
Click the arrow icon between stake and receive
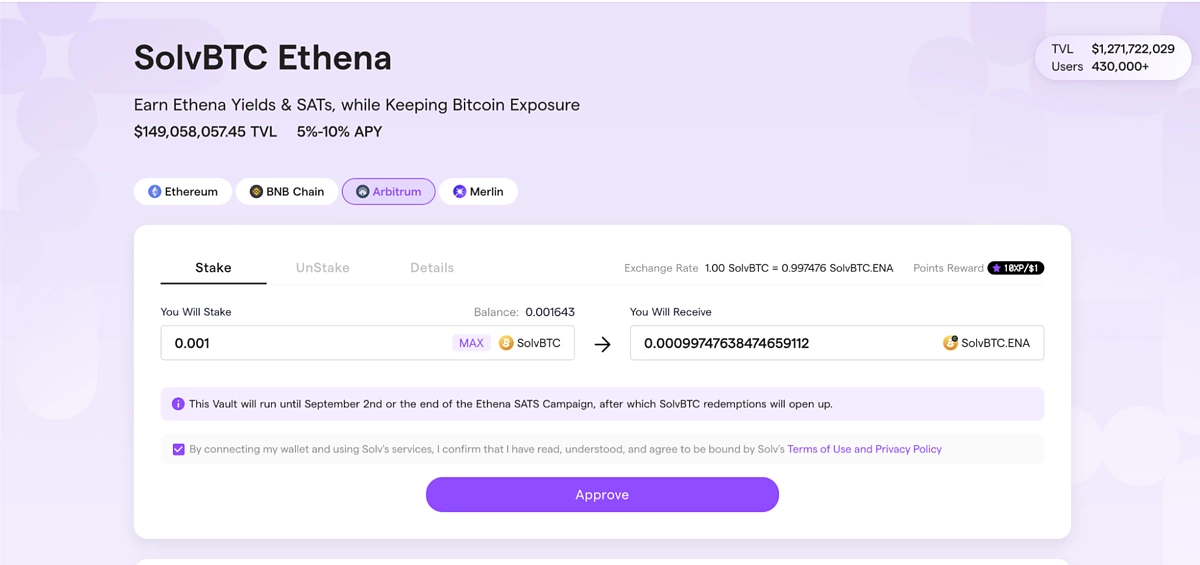tap(602, 344)
